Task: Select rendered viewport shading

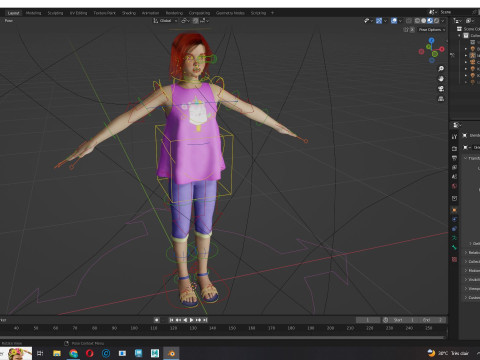Action: coord(436,21)
